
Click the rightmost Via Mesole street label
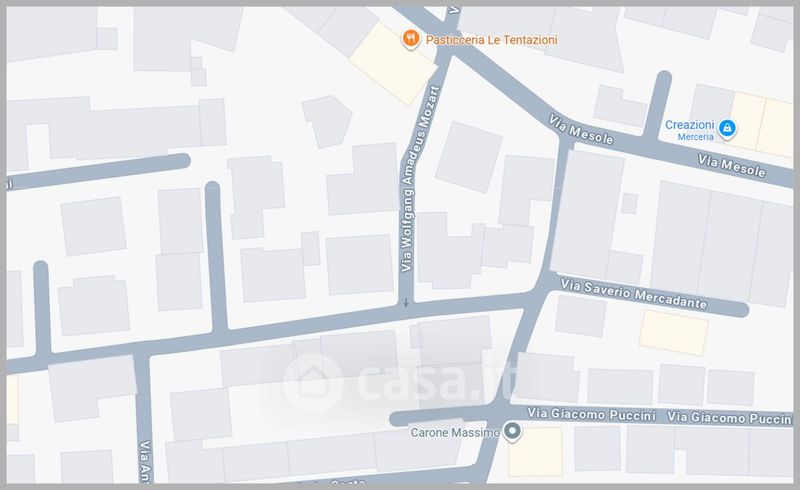(731, 166)
